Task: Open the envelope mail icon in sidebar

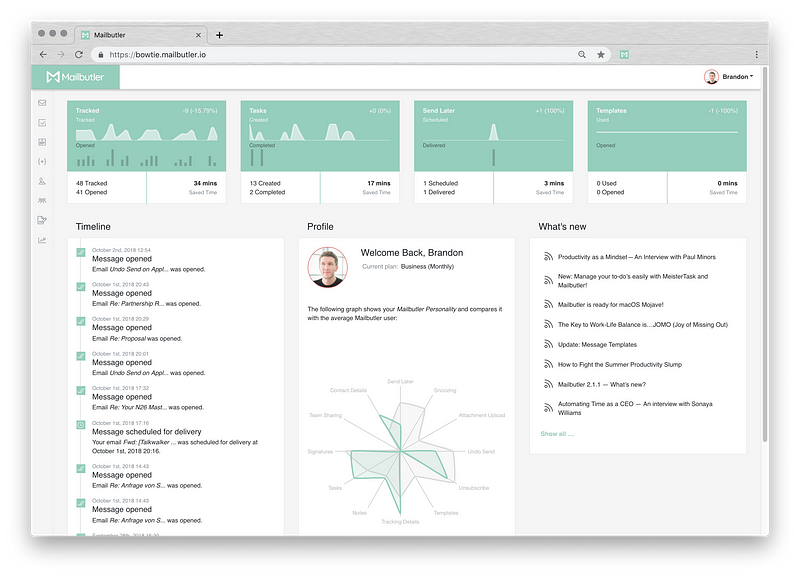Action: [x=42, y=103]
